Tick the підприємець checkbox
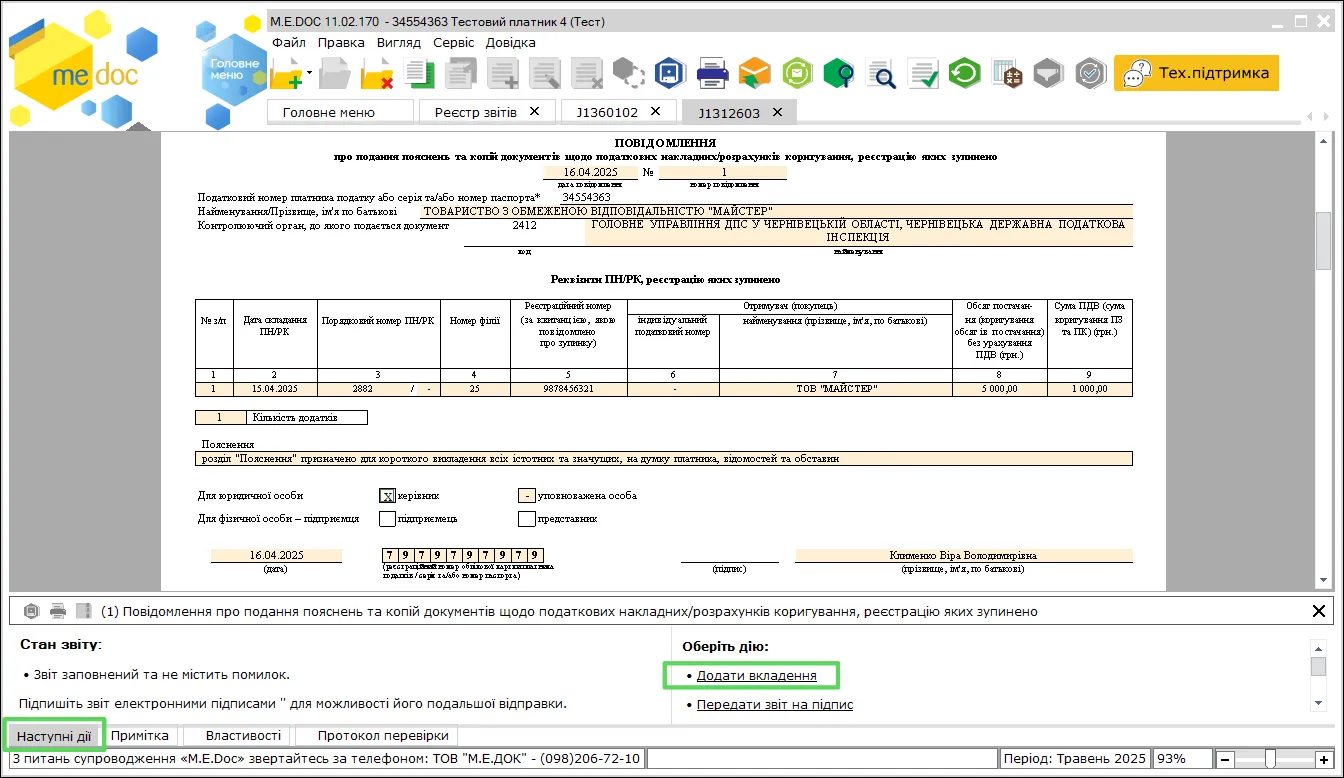1344x778 pixels. coord(387,519)
